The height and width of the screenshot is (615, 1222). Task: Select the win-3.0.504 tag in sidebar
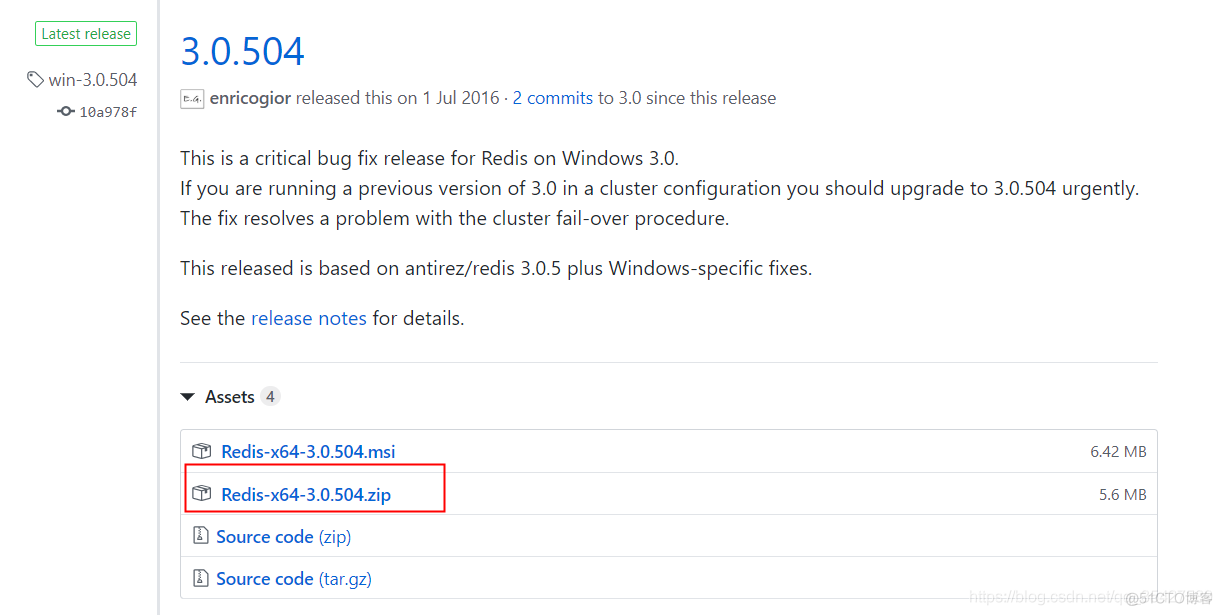(x=92, y=79)
